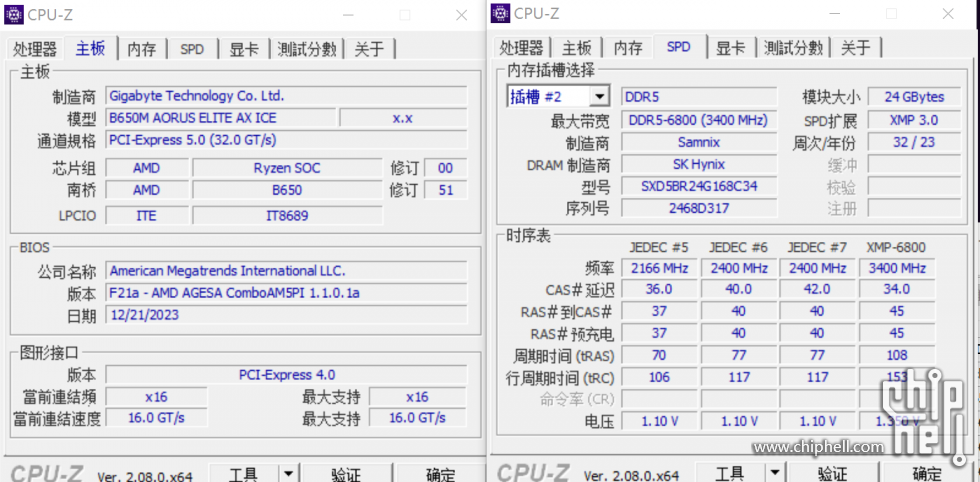Click the 2166 MHz JEDEC #5 frequency cell
Viewport: 980px width, 482px height.
click(x=659, y=268)
